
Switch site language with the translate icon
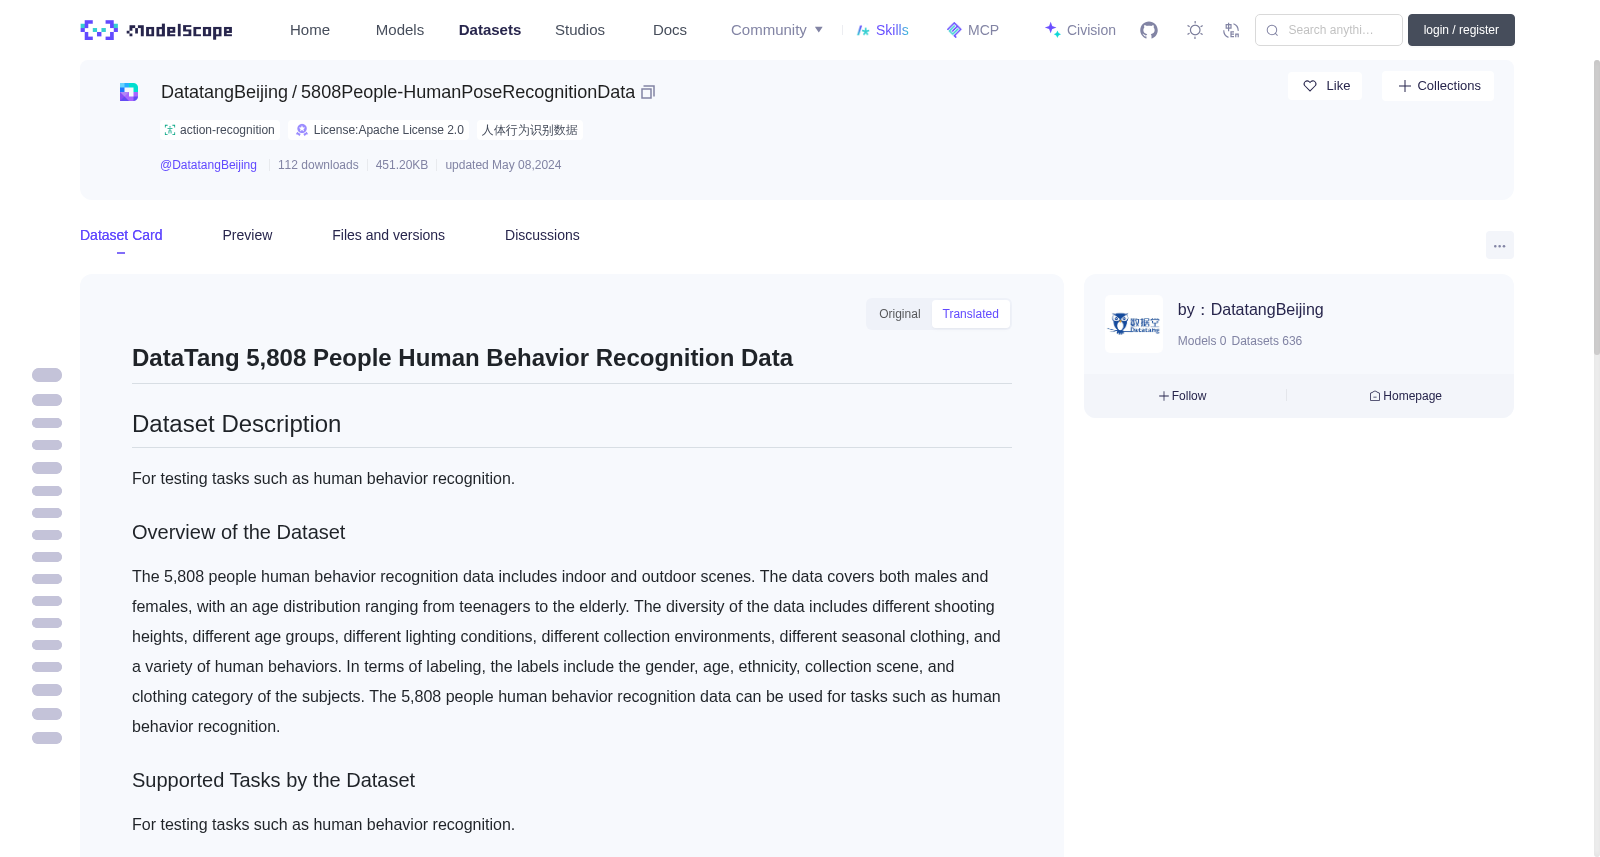tap(1231, 30)
